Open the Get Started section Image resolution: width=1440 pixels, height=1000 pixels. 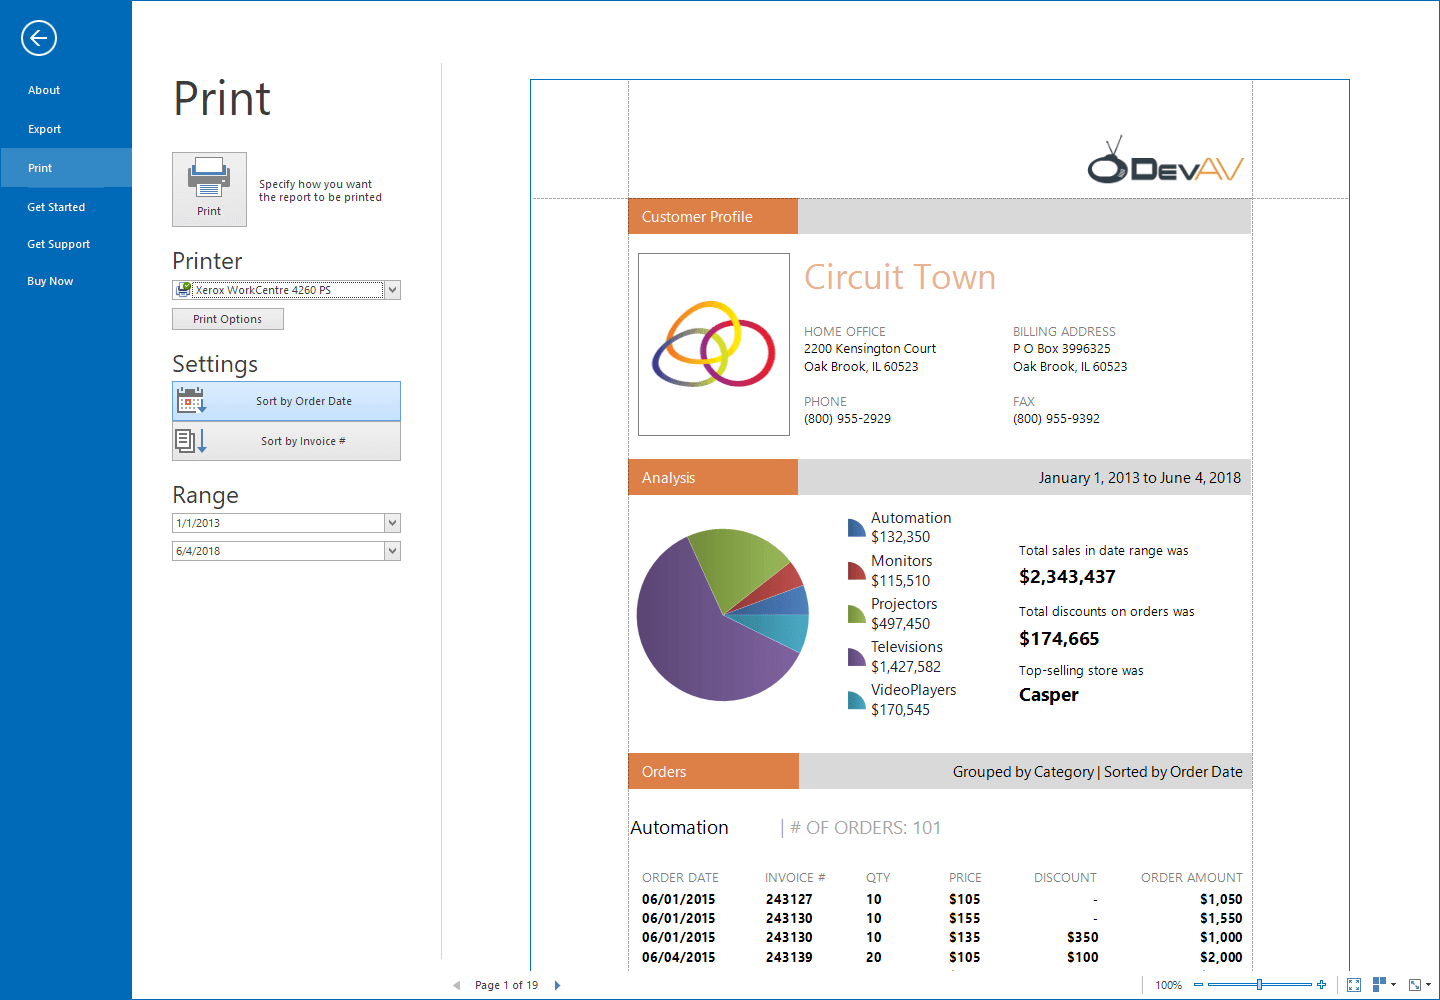[x=56, y=206]
